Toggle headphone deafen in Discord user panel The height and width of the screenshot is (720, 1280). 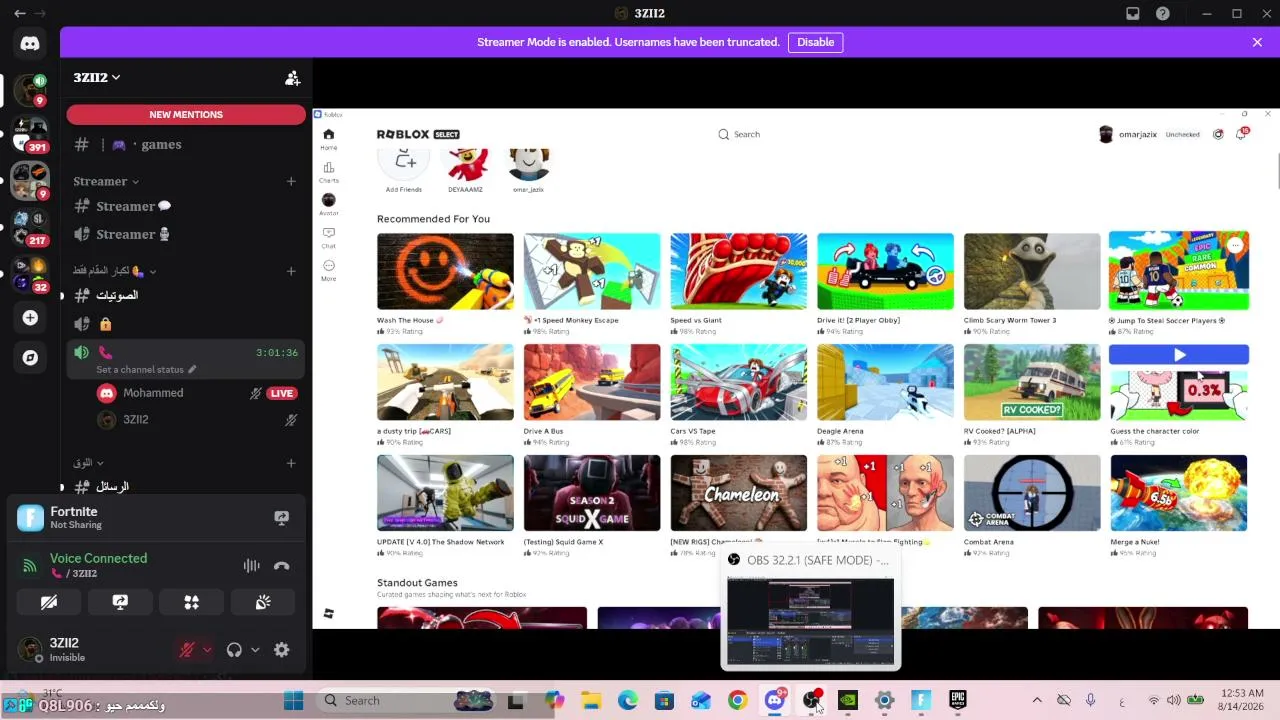coord(234,650)
